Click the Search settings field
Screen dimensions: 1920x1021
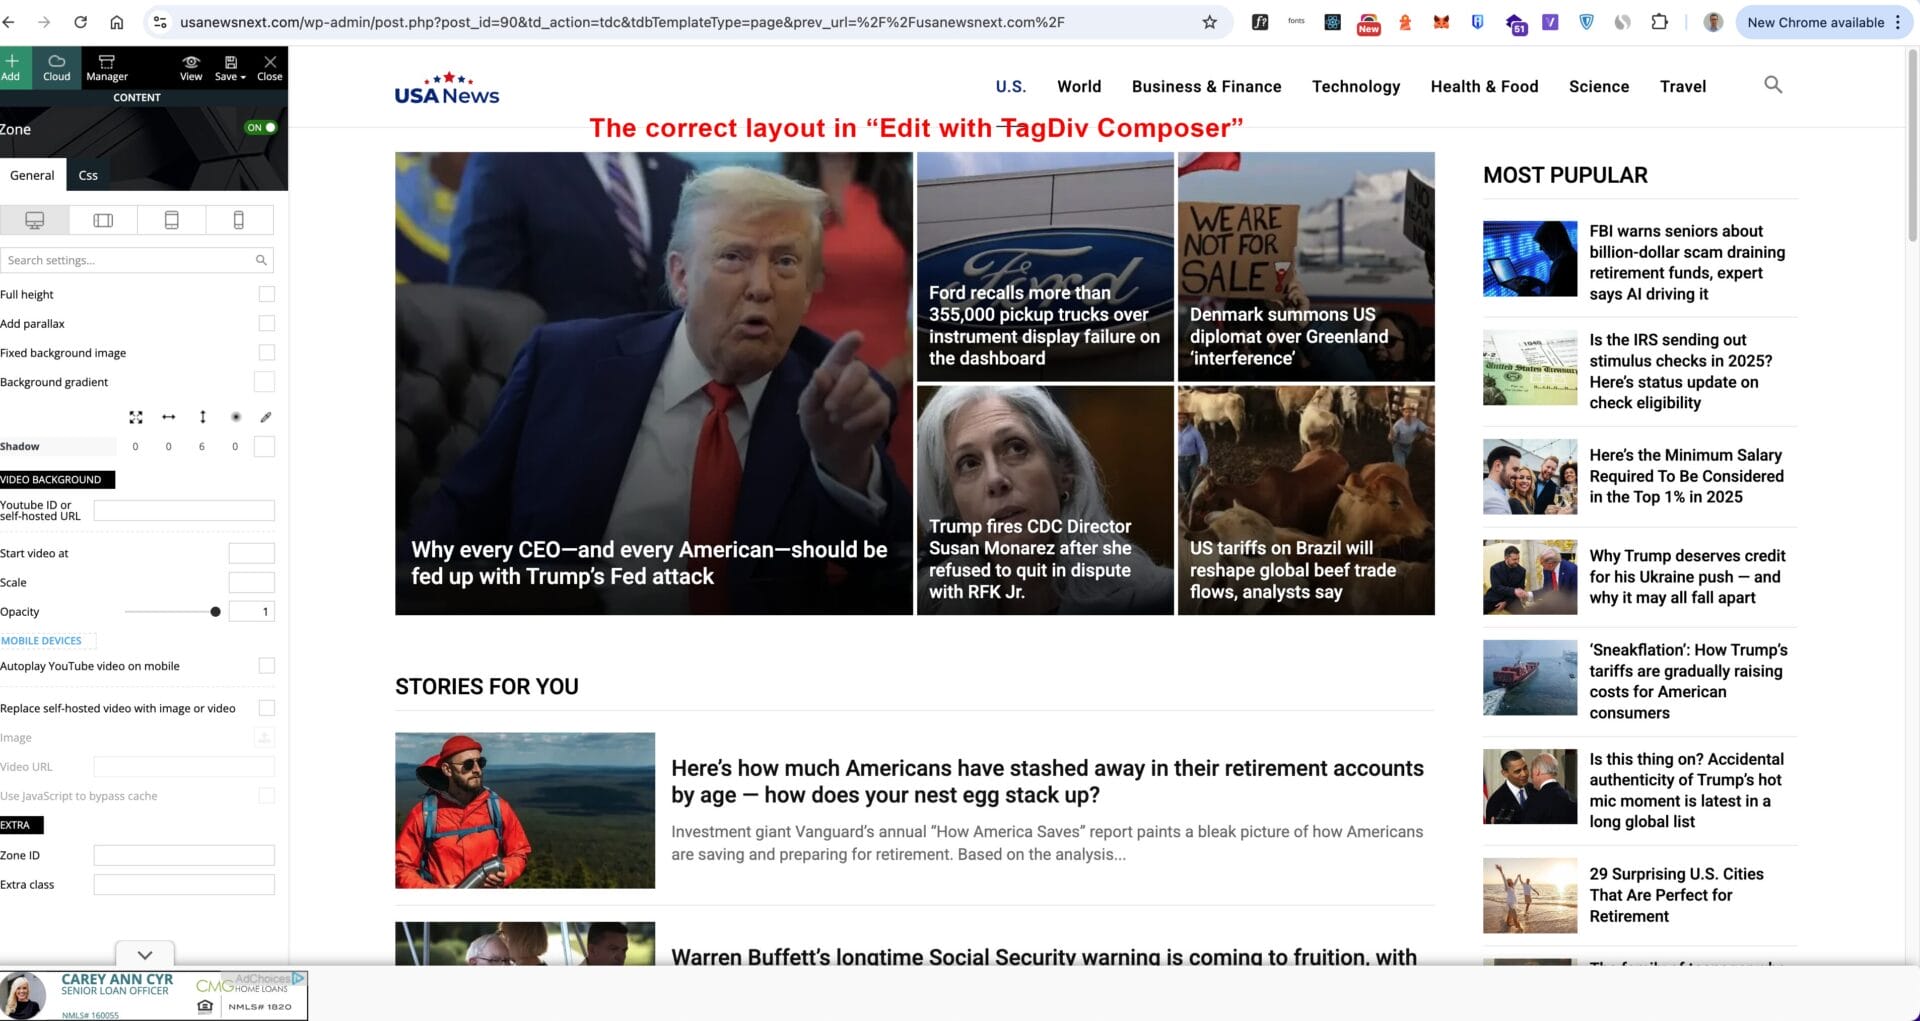coord(136,260)
